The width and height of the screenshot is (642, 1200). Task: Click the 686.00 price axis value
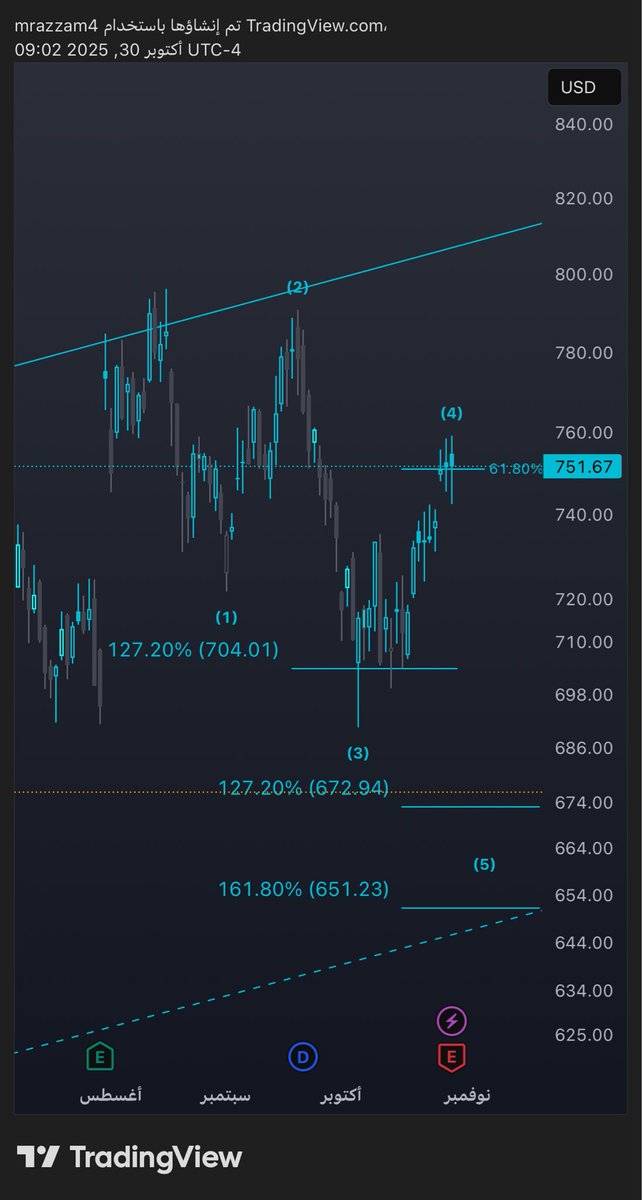583,748
